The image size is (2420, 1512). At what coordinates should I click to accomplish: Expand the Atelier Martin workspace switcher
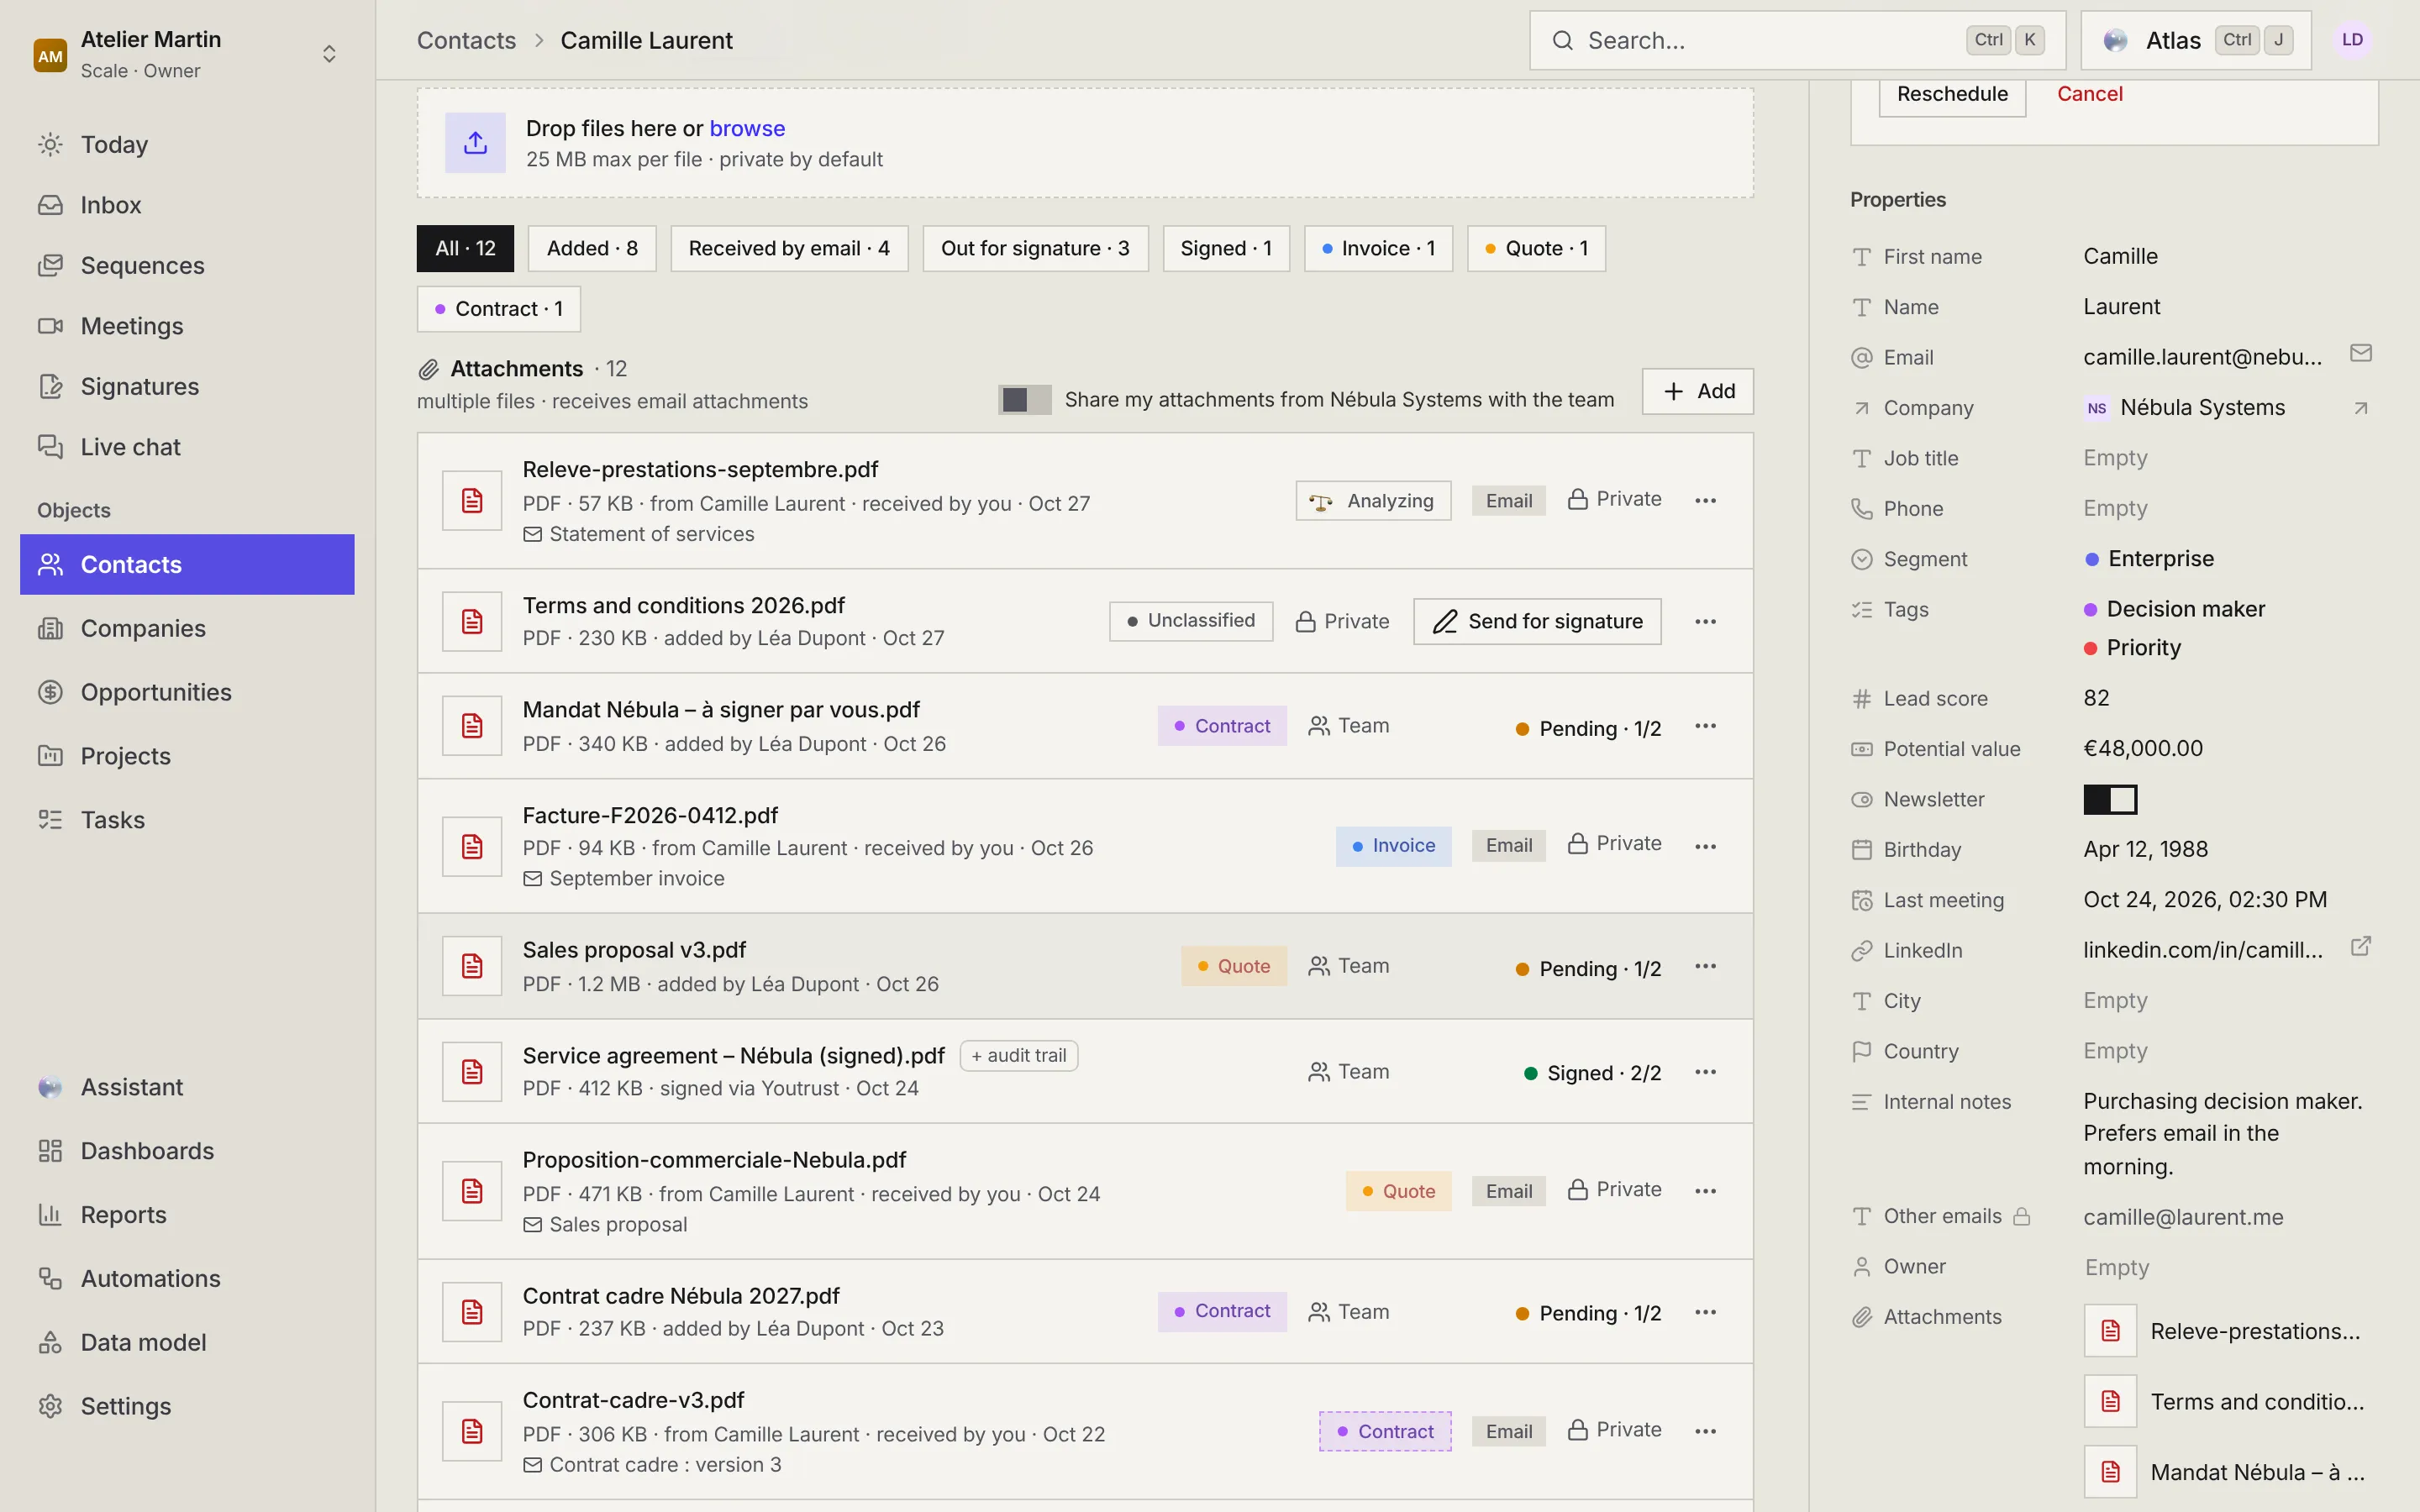[187, 54]
